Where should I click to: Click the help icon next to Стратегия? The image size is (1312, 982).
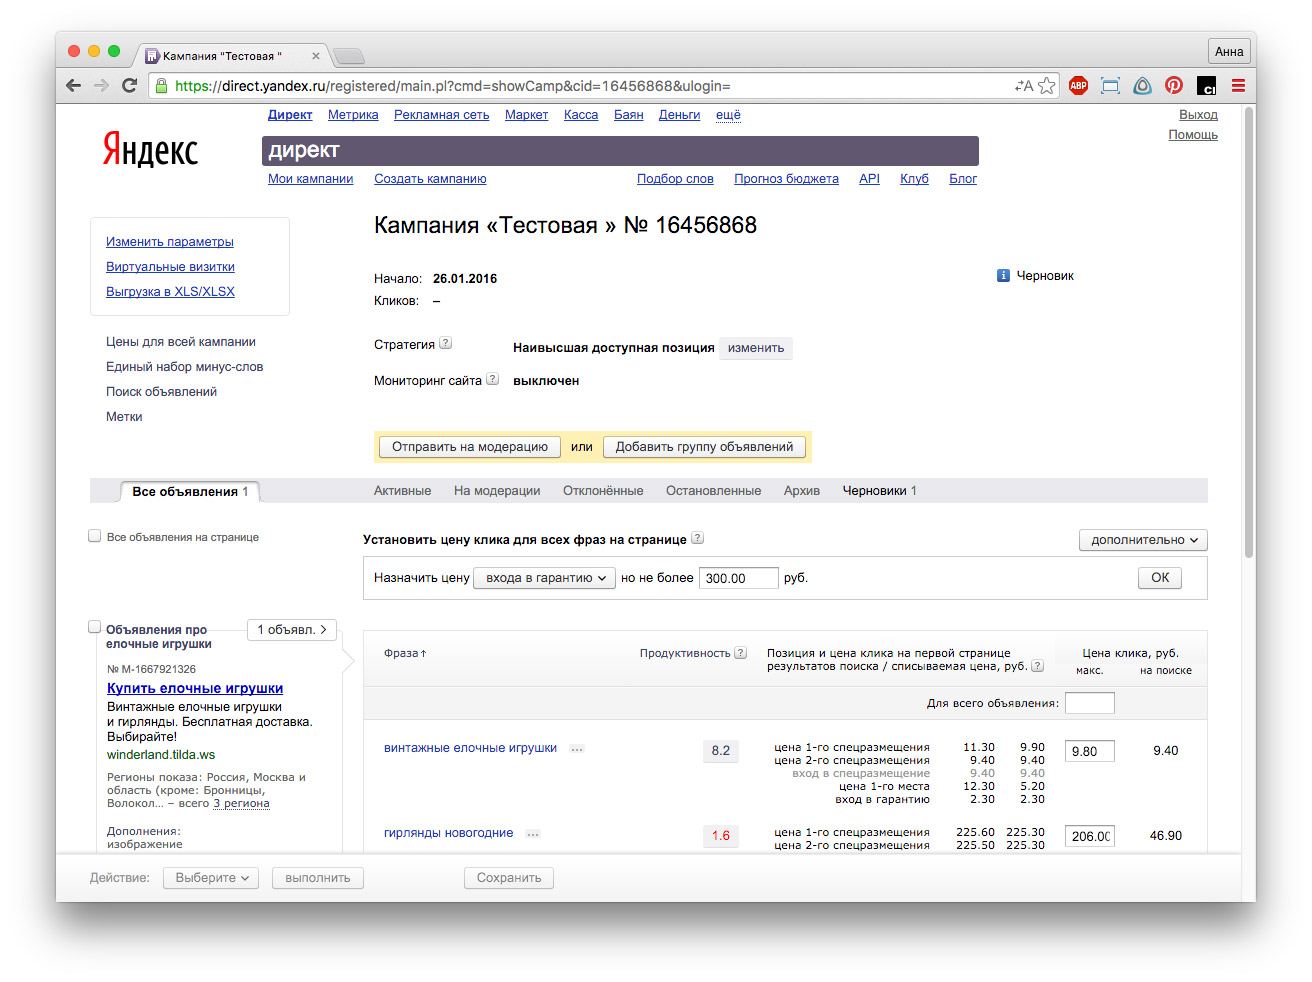[446, 344]
